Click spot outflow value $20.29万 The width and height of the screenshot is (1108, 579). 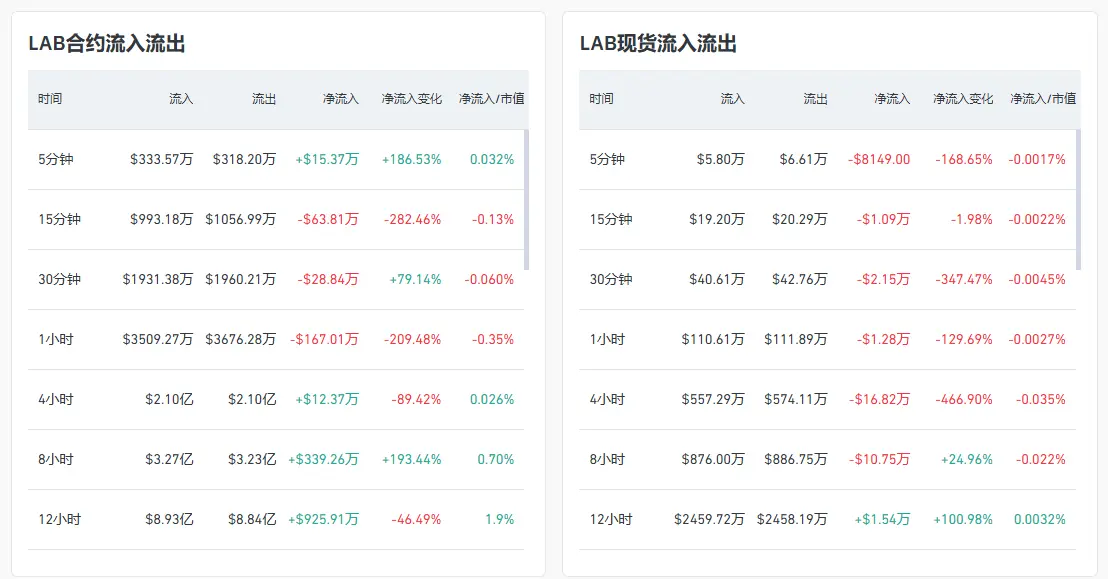click(800, 219)
